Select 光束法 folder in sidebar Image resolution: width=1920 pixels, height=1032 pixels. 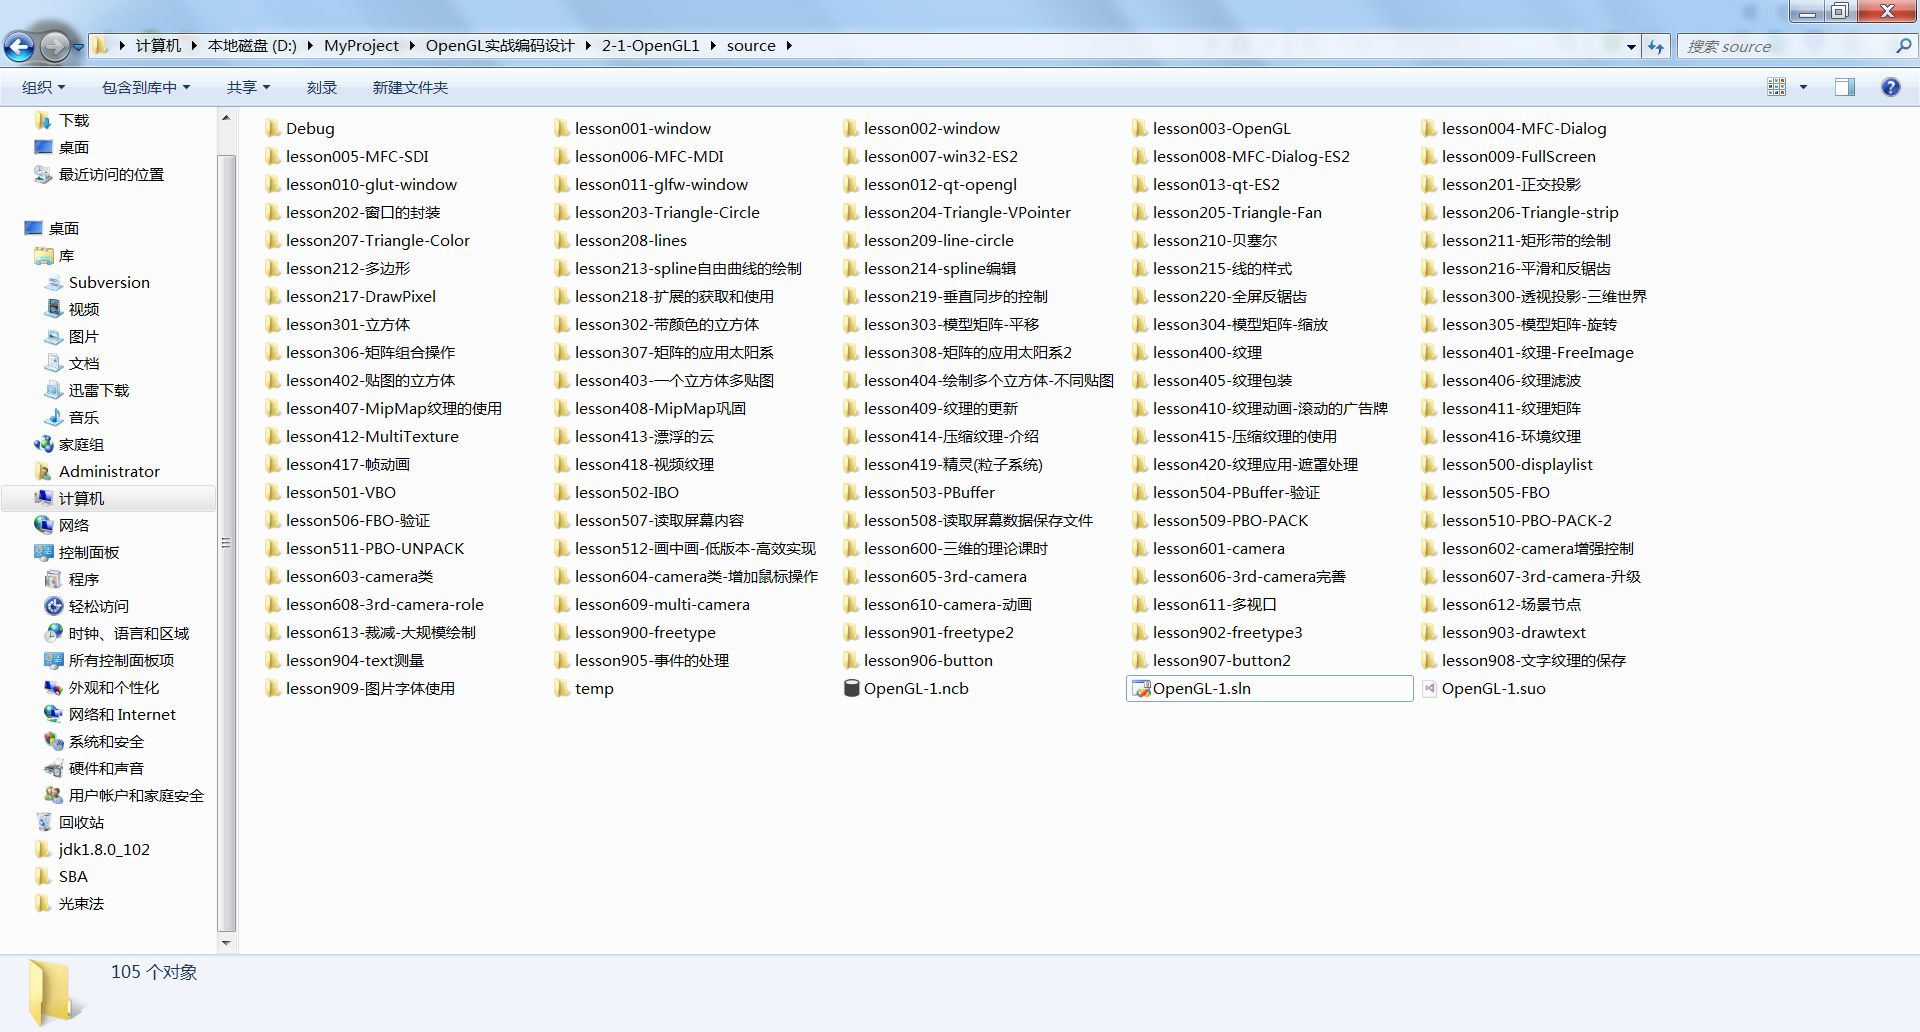coord(81,903)
